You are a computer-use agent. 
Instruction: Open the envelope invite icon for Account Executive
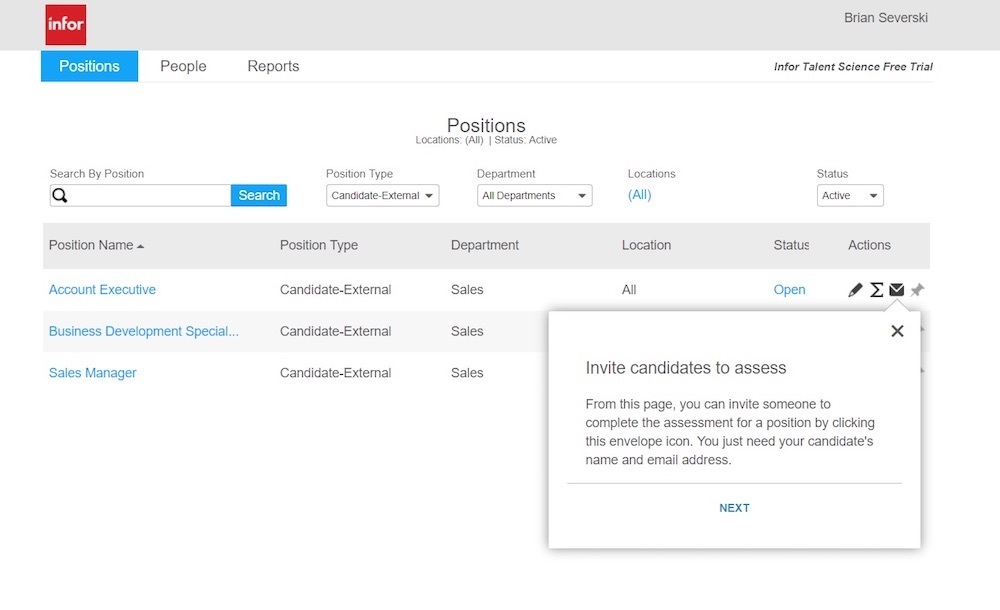[x=897, y=289]
